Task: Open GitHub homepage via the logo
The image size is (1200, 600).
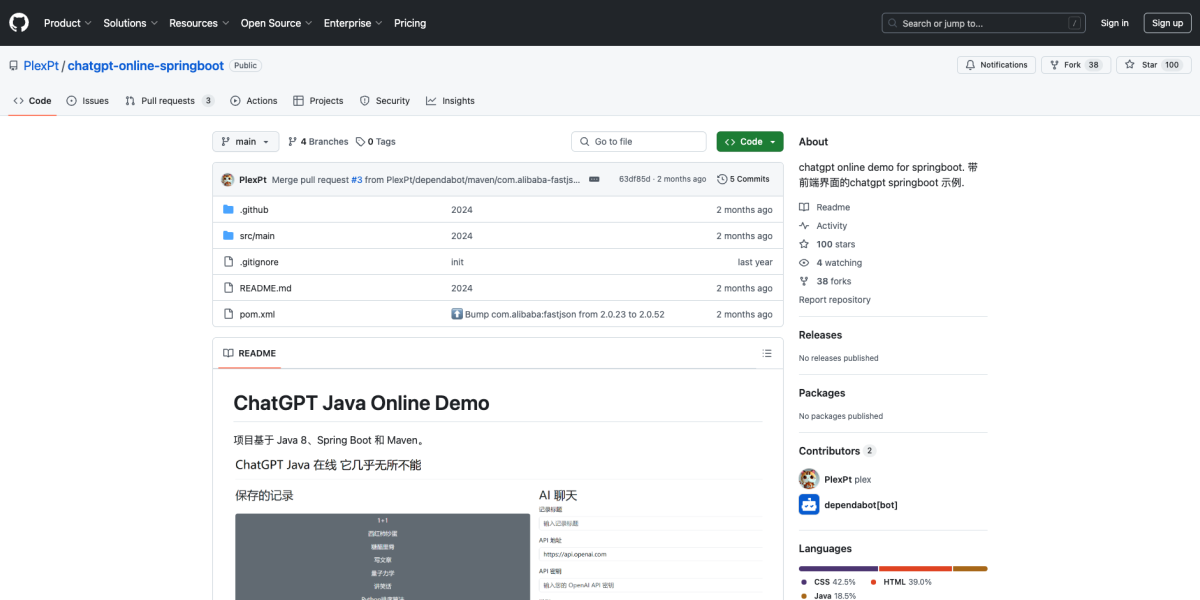Action: [x=18, y=22]
